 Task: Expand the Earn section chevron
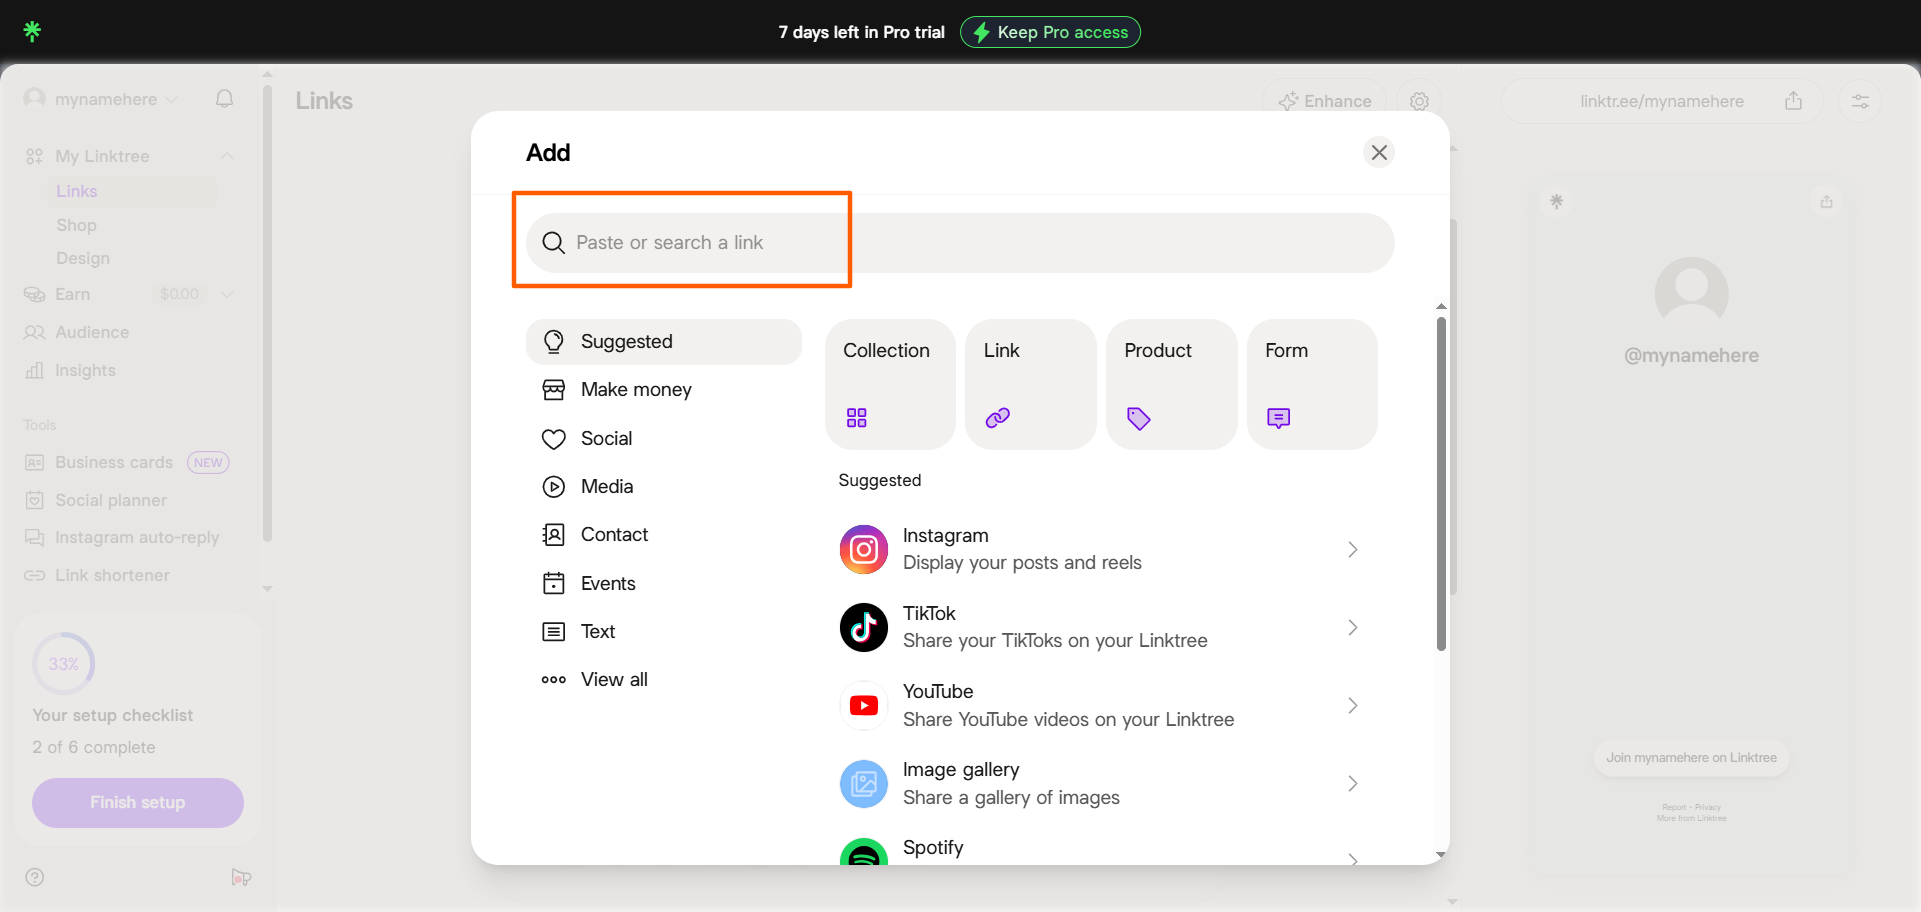coord(227,294)
